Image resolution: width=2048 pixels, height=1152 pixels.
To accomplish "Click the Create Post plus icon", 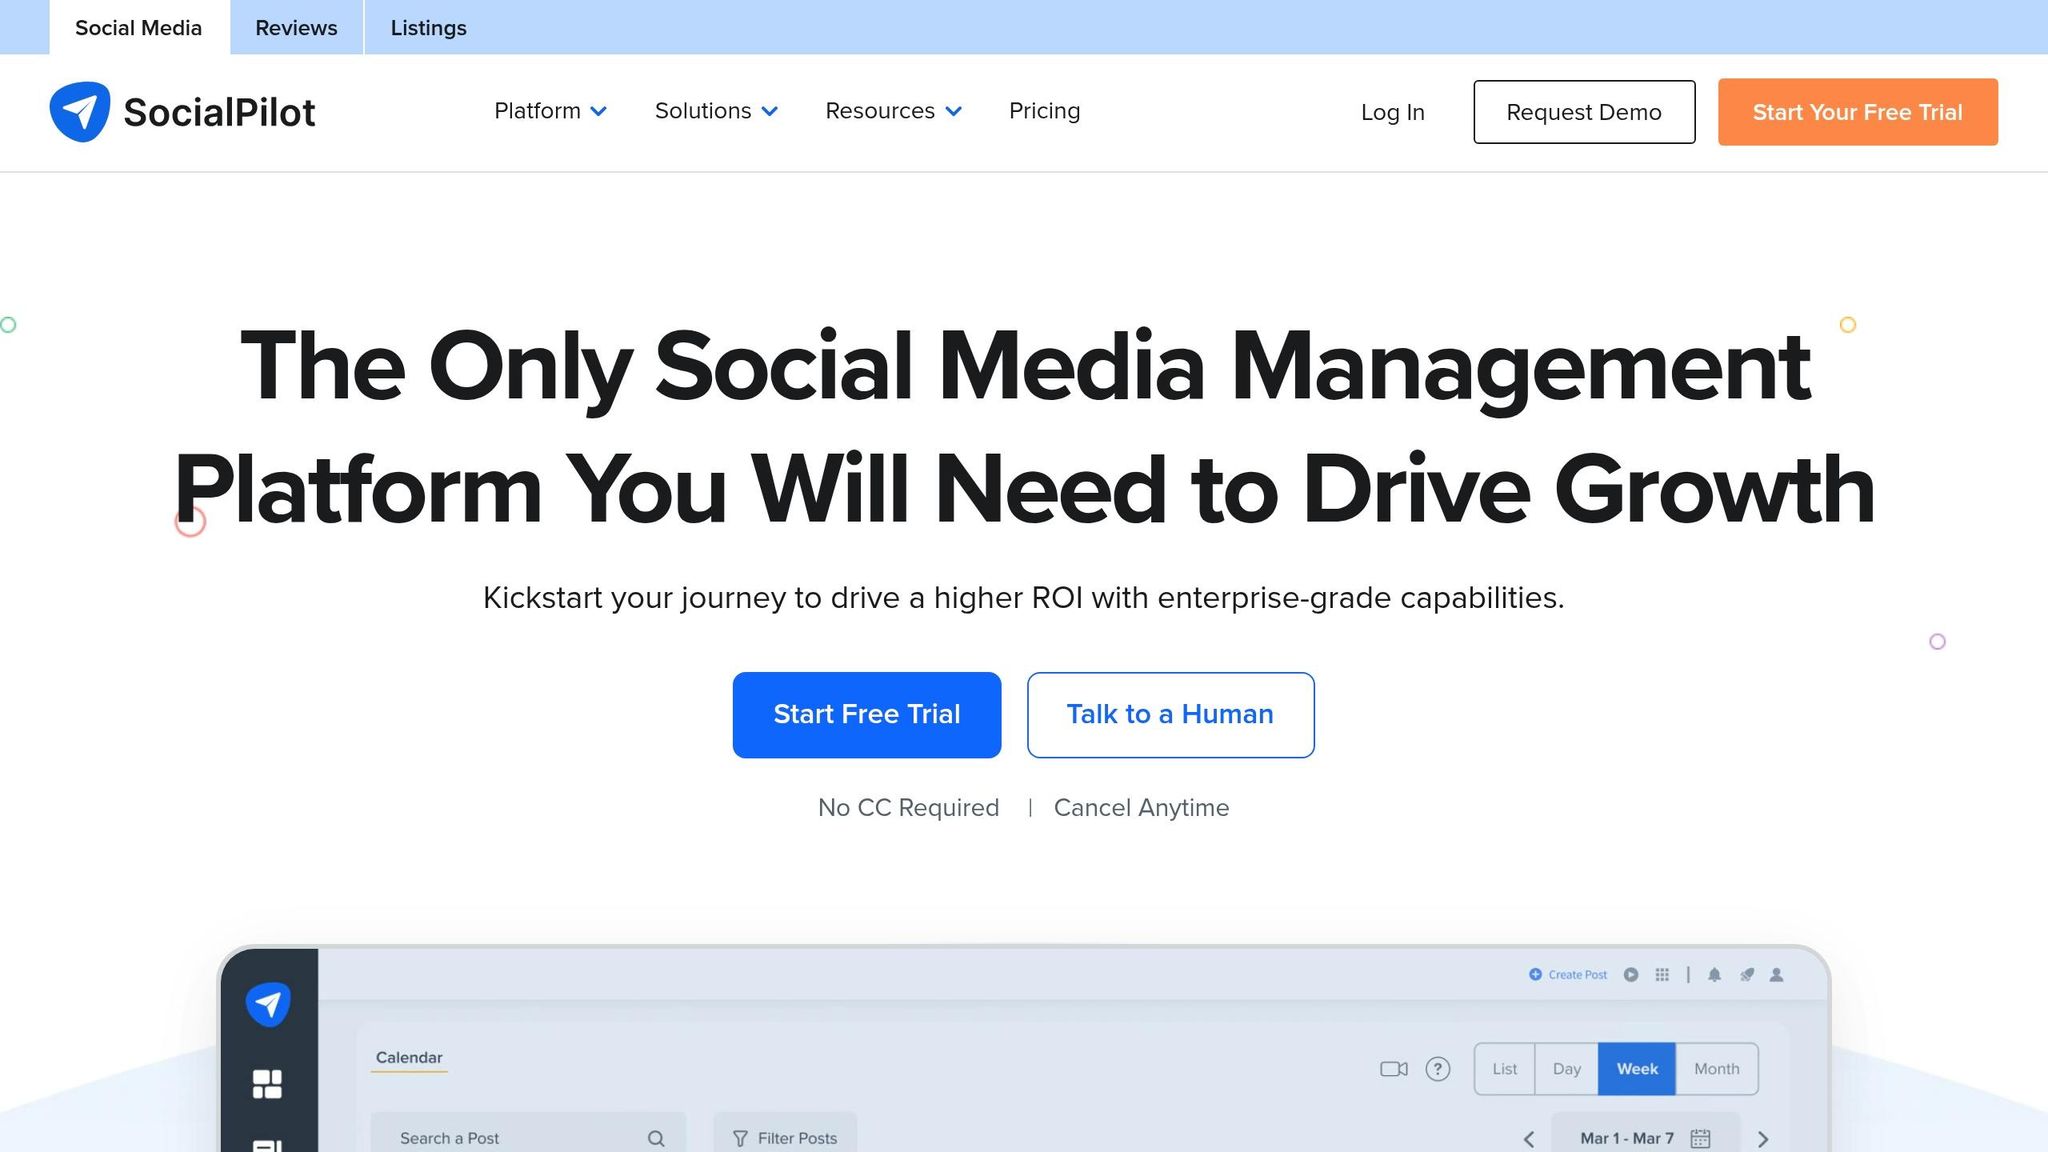I will 1535,974.
